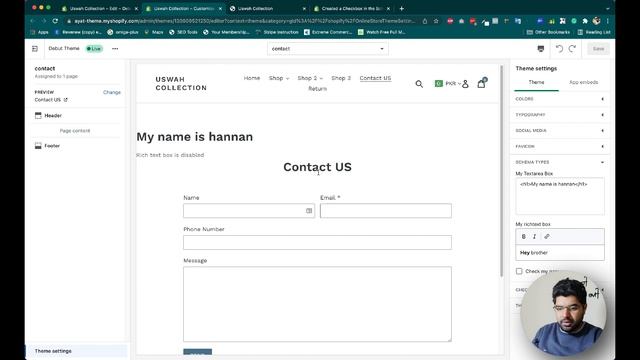Switch to the App embeds tab

click(x=584, y=82)
